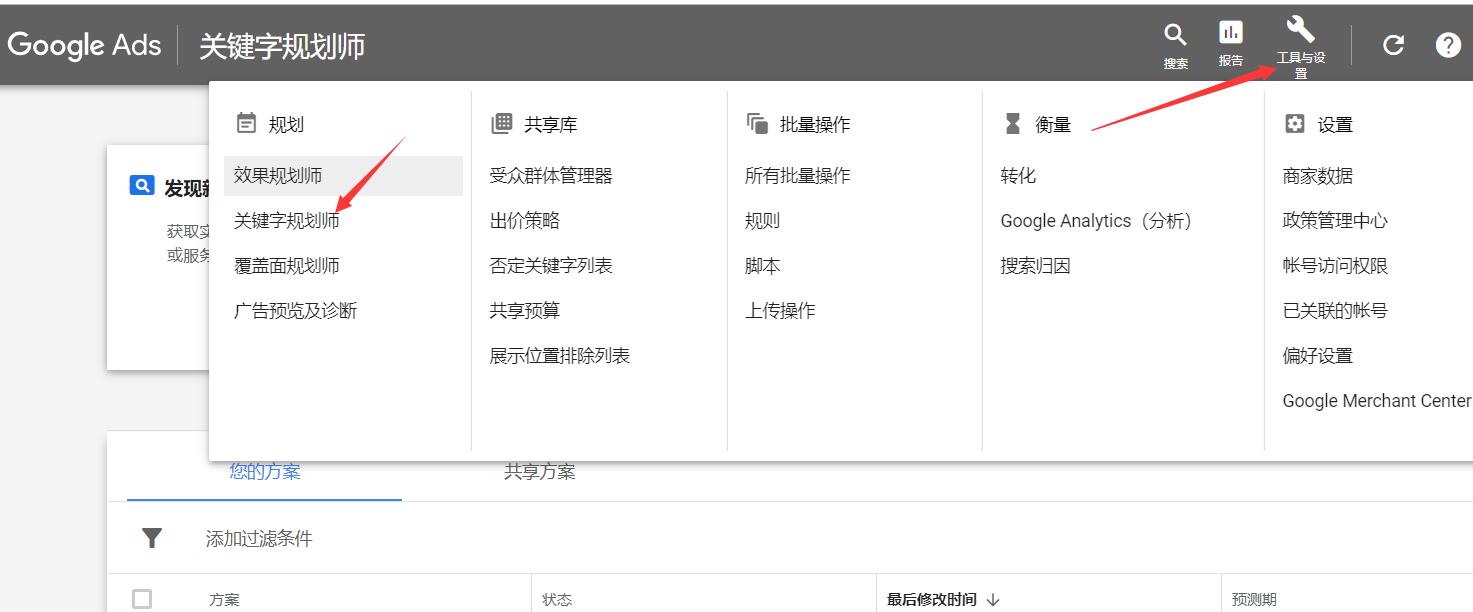Click the 衡量 hourglass icon
The image size is (1473, 612).
(1013, 123)
